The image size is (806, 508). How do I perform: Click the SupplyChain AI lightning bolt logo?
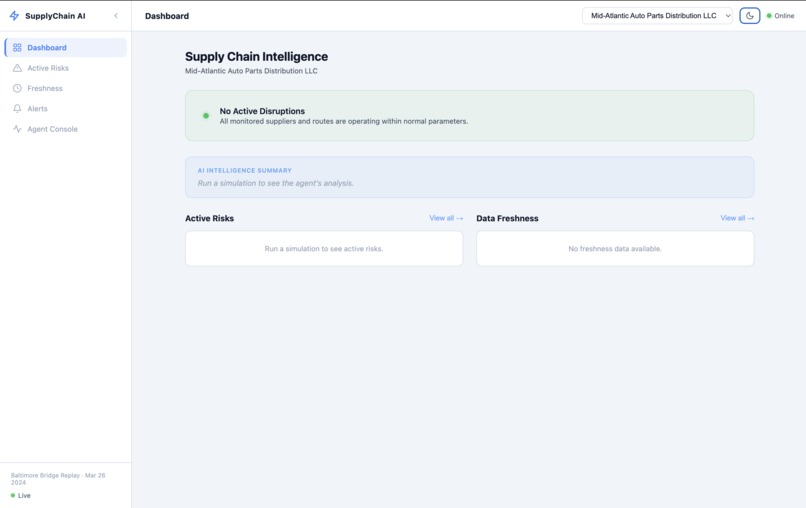(x=14, y=16)
